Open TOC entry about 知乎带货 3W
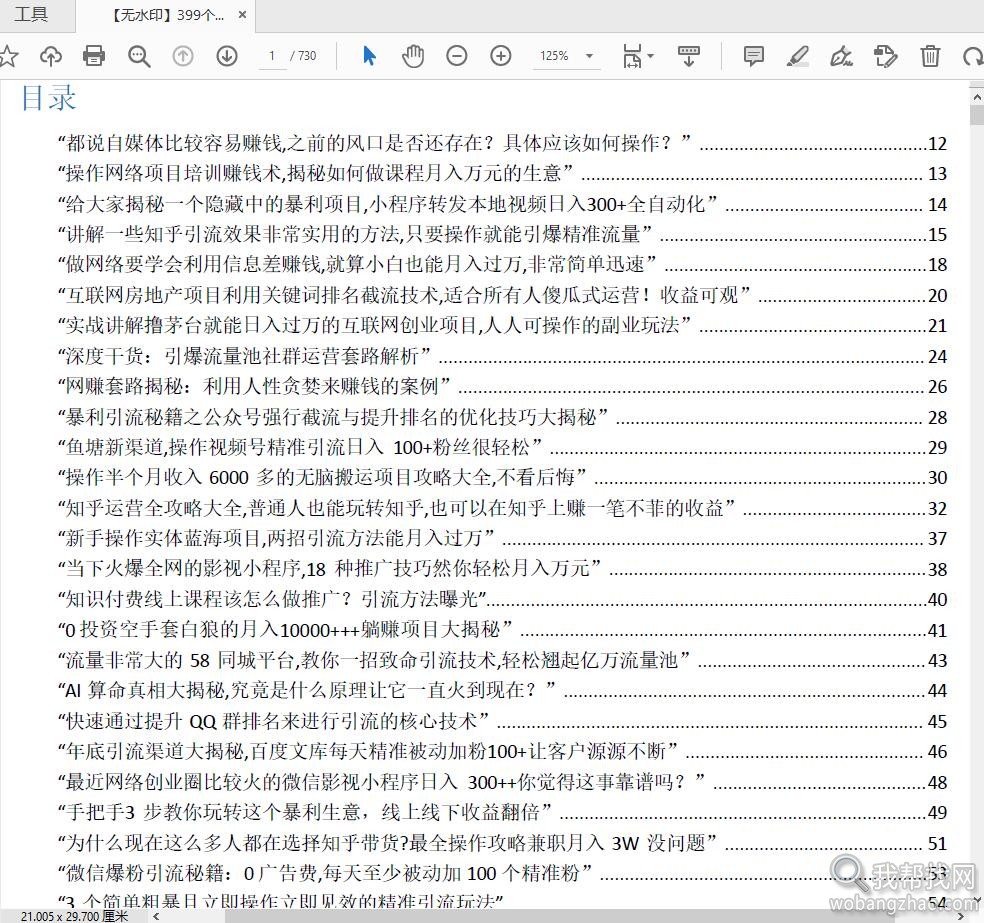 pyautogui.click(x=502, y=843)
